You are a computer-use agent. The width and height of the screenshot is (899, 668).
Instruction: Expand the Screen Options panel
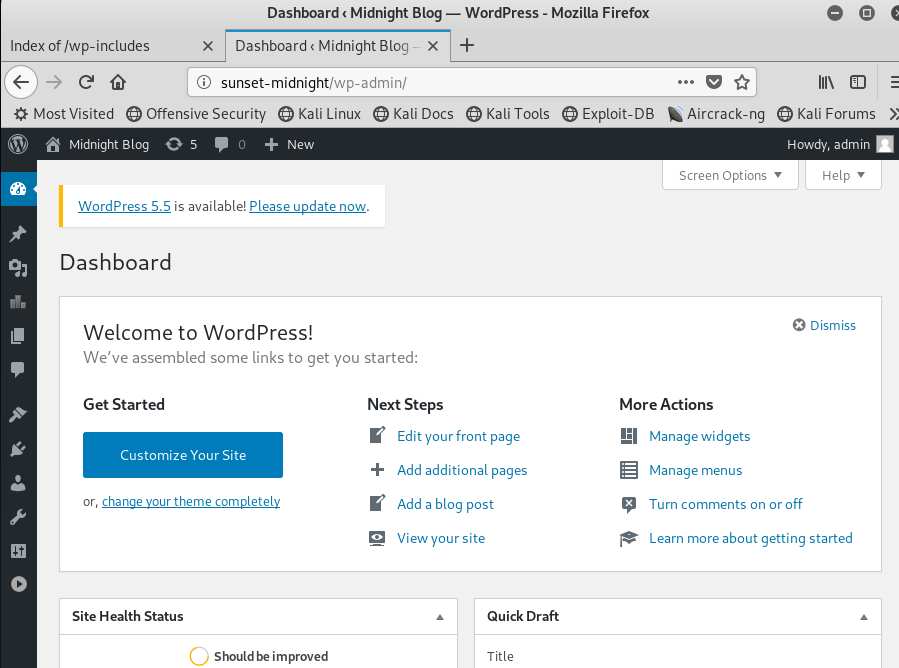730,175
